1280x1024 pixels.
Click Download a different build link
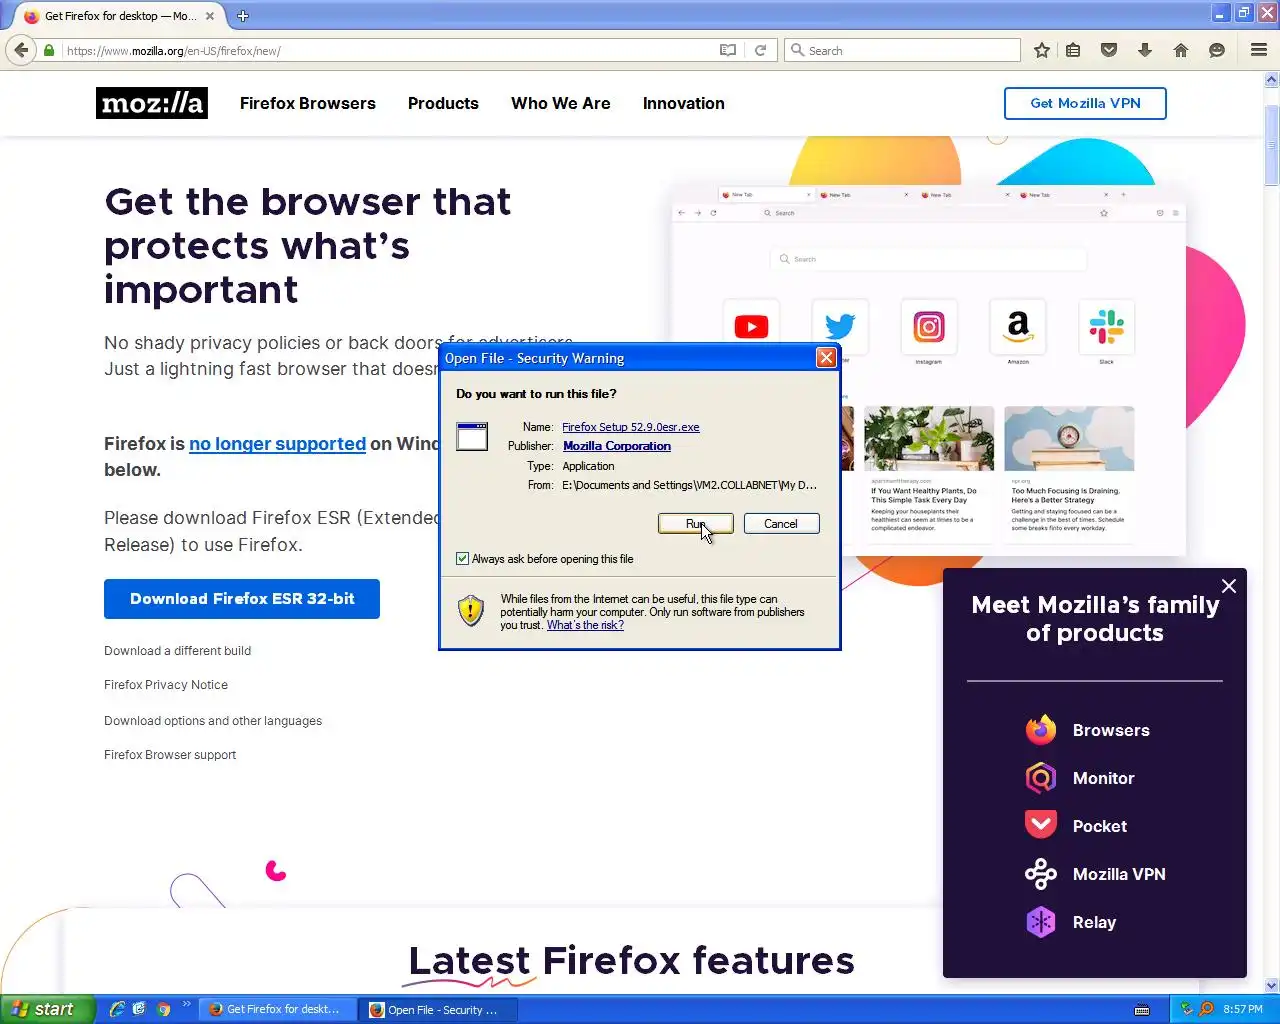[x=177, y=651]
